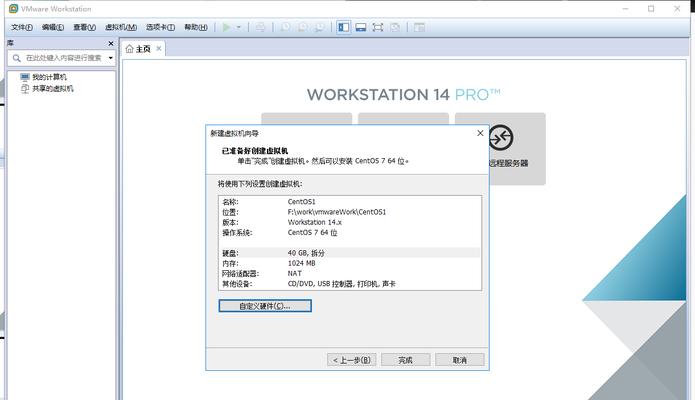The width and height of the screenshot is (695, 400).
Task: Click the CentOS1 name value in the summary
Action: coord(301,202)
